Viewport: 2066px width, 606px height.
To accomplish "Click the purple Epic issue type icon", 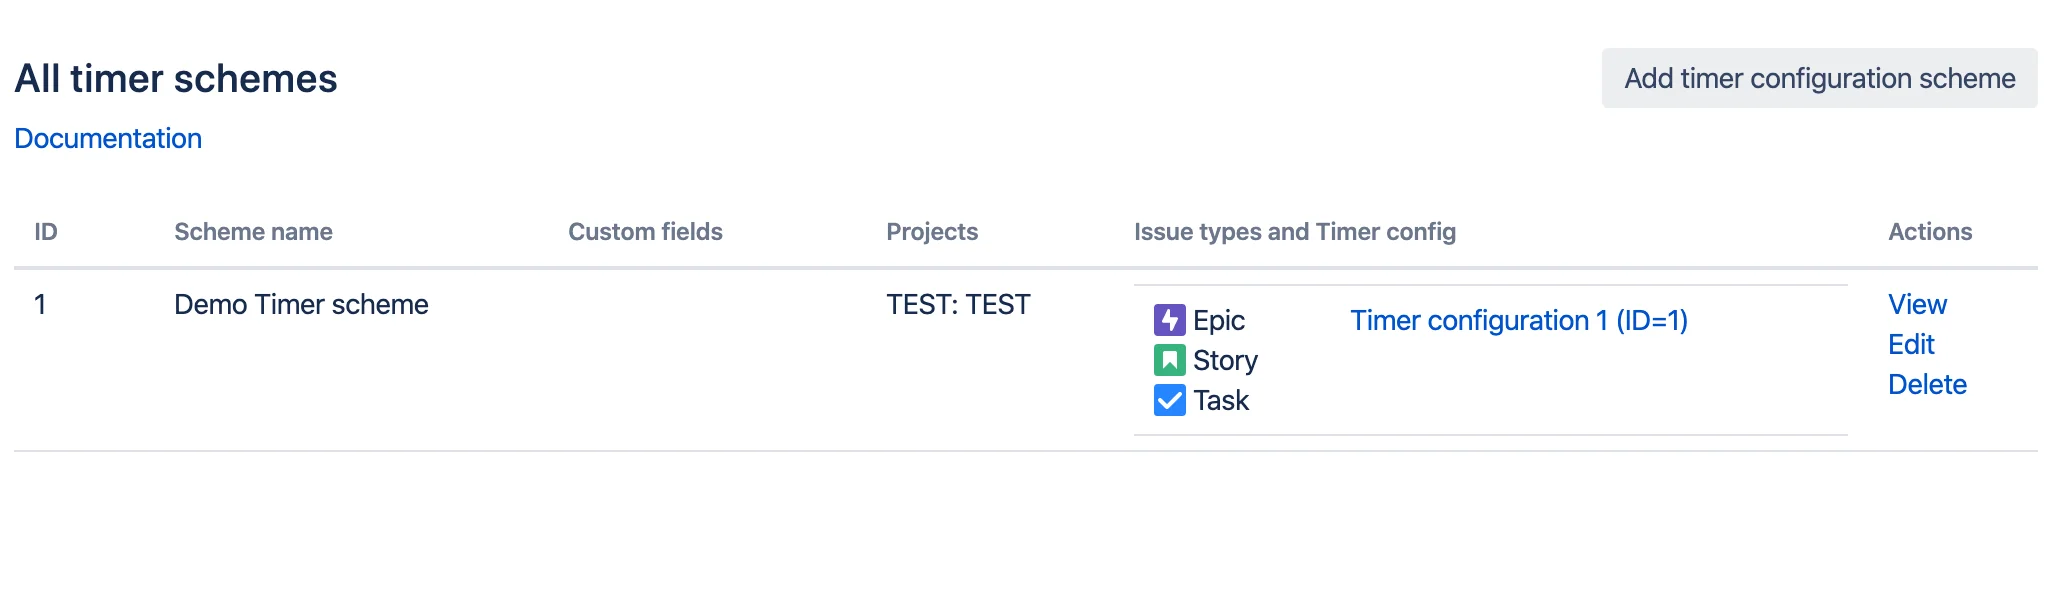I will click(x=1169, y=320).
